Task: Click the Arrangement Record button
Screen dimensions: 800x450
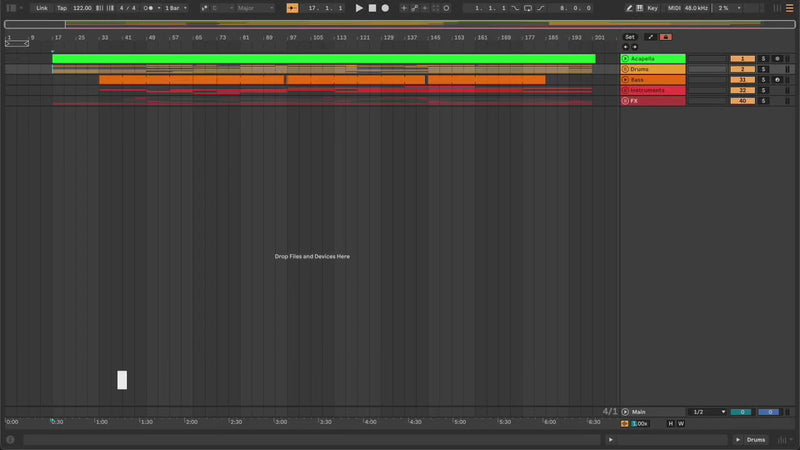Action: (385, 8)
